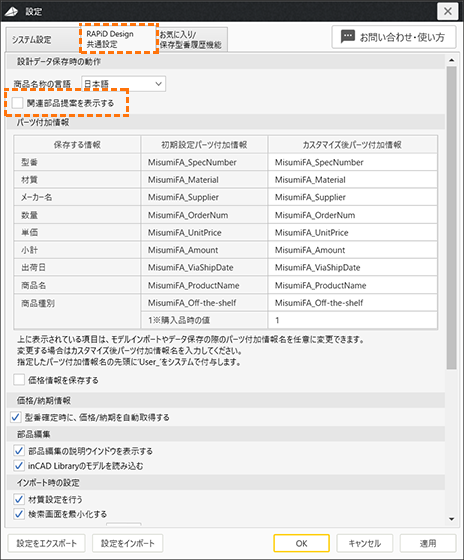The width and height of the screenshot is (464, 560).
Task: Click the インポート時の設定 section header
Action: coord(226,482)
